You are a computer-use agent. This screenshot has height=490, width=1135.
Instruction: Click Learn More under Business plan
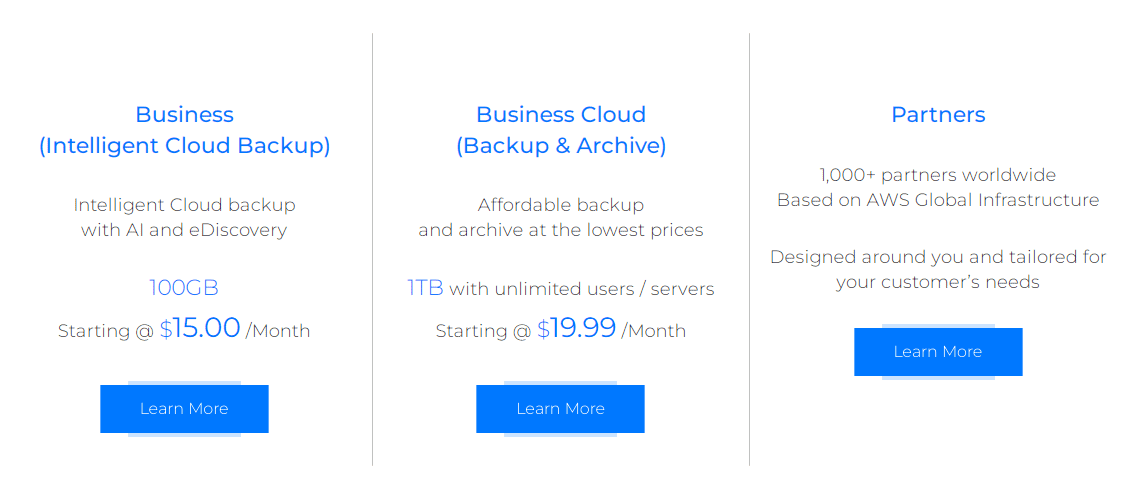click(x=184, y=409)
